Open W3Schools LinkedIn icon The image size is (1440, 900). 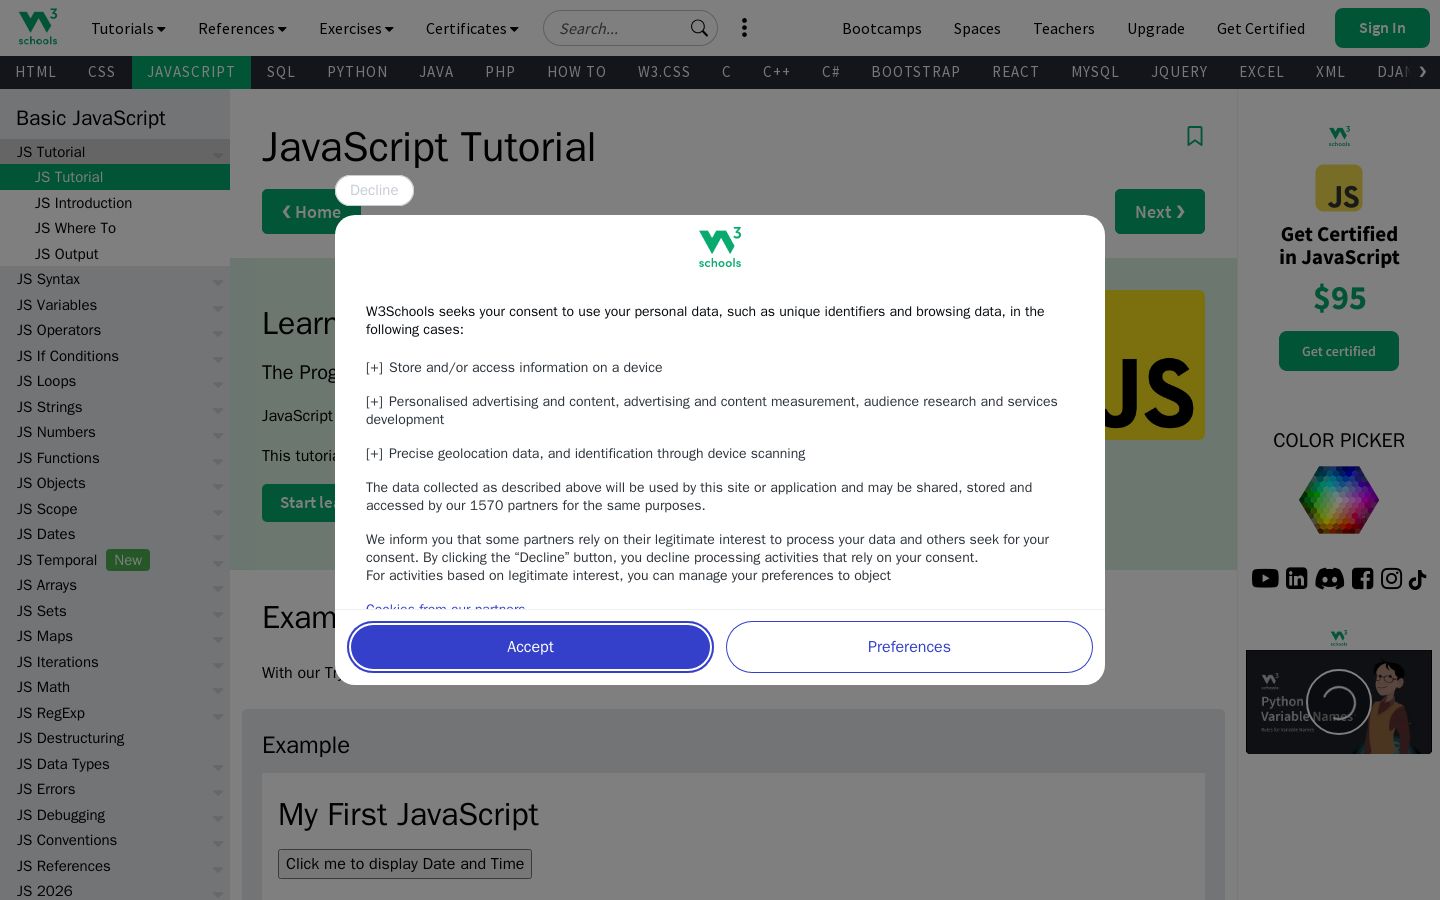click(1297, 578)
